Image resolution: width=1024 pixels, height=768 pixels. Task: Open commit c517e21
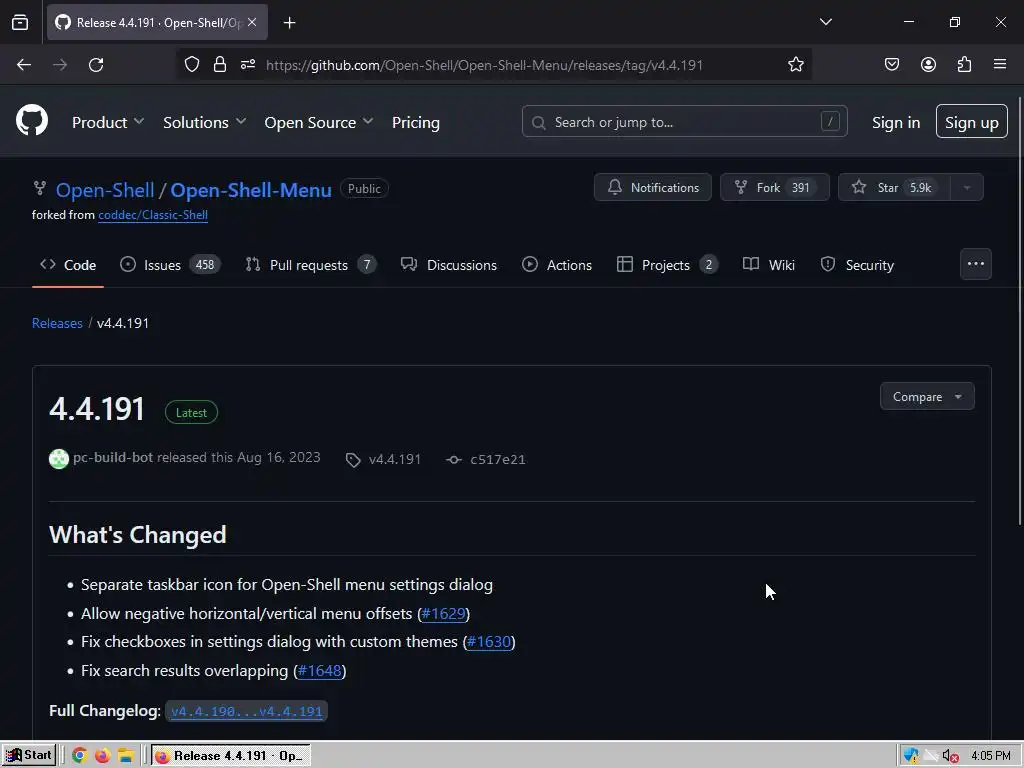pos(485,459)
